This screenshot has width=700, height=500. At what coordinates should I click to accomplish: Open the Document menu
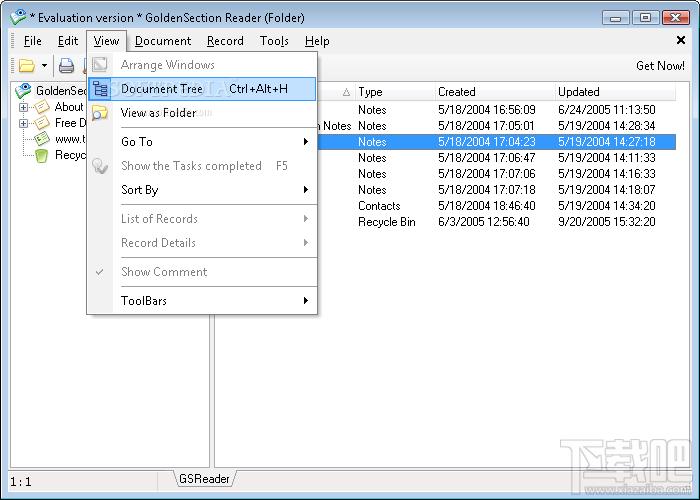[x=162, y=41]
